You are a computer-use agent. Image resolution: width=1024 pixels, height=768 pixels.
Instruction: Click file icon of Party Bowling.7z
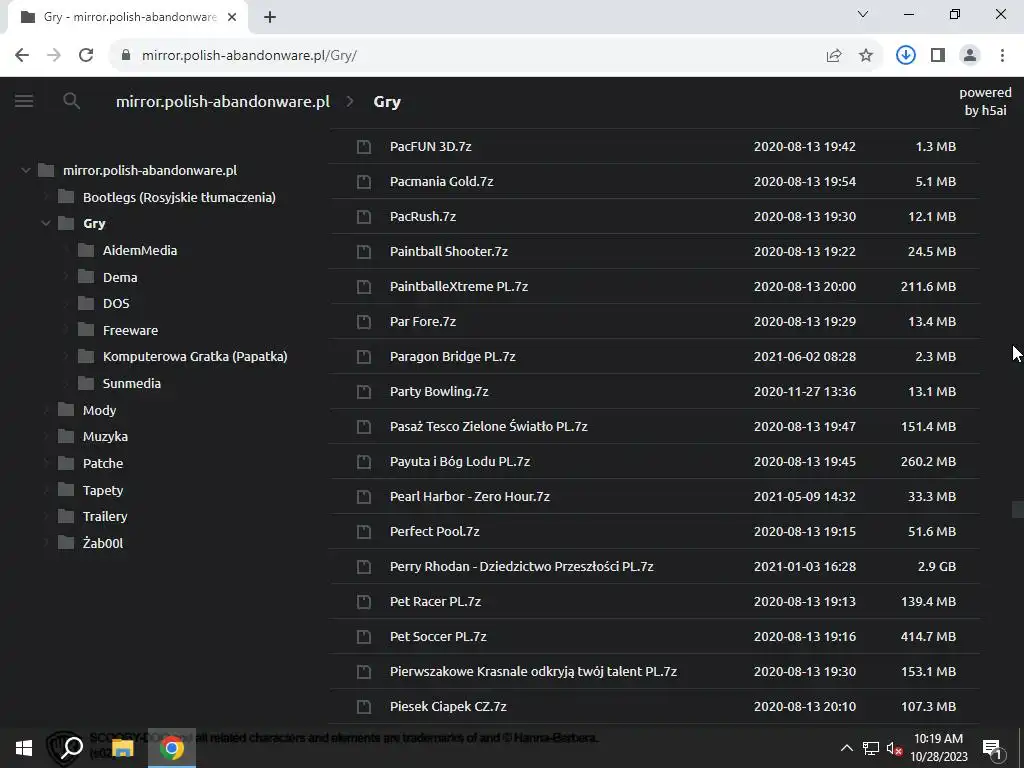coord(364,392)
